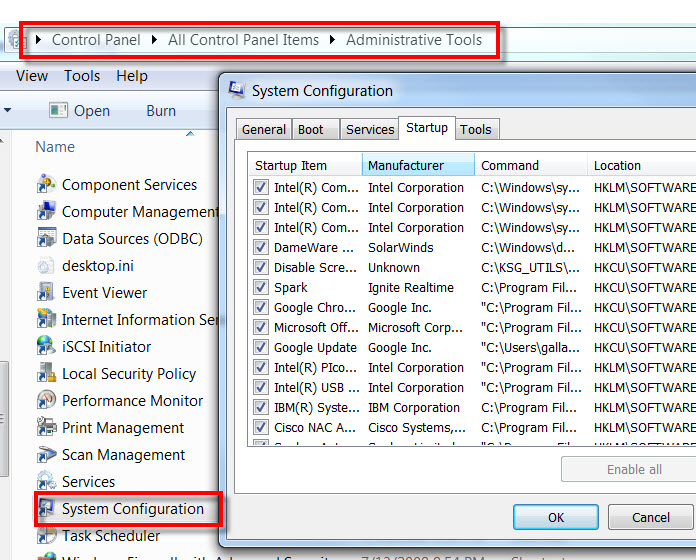The width and height of the screenshot is (696, 560).
Task: Uncheck the DameWare startup item
Action: 261,247
